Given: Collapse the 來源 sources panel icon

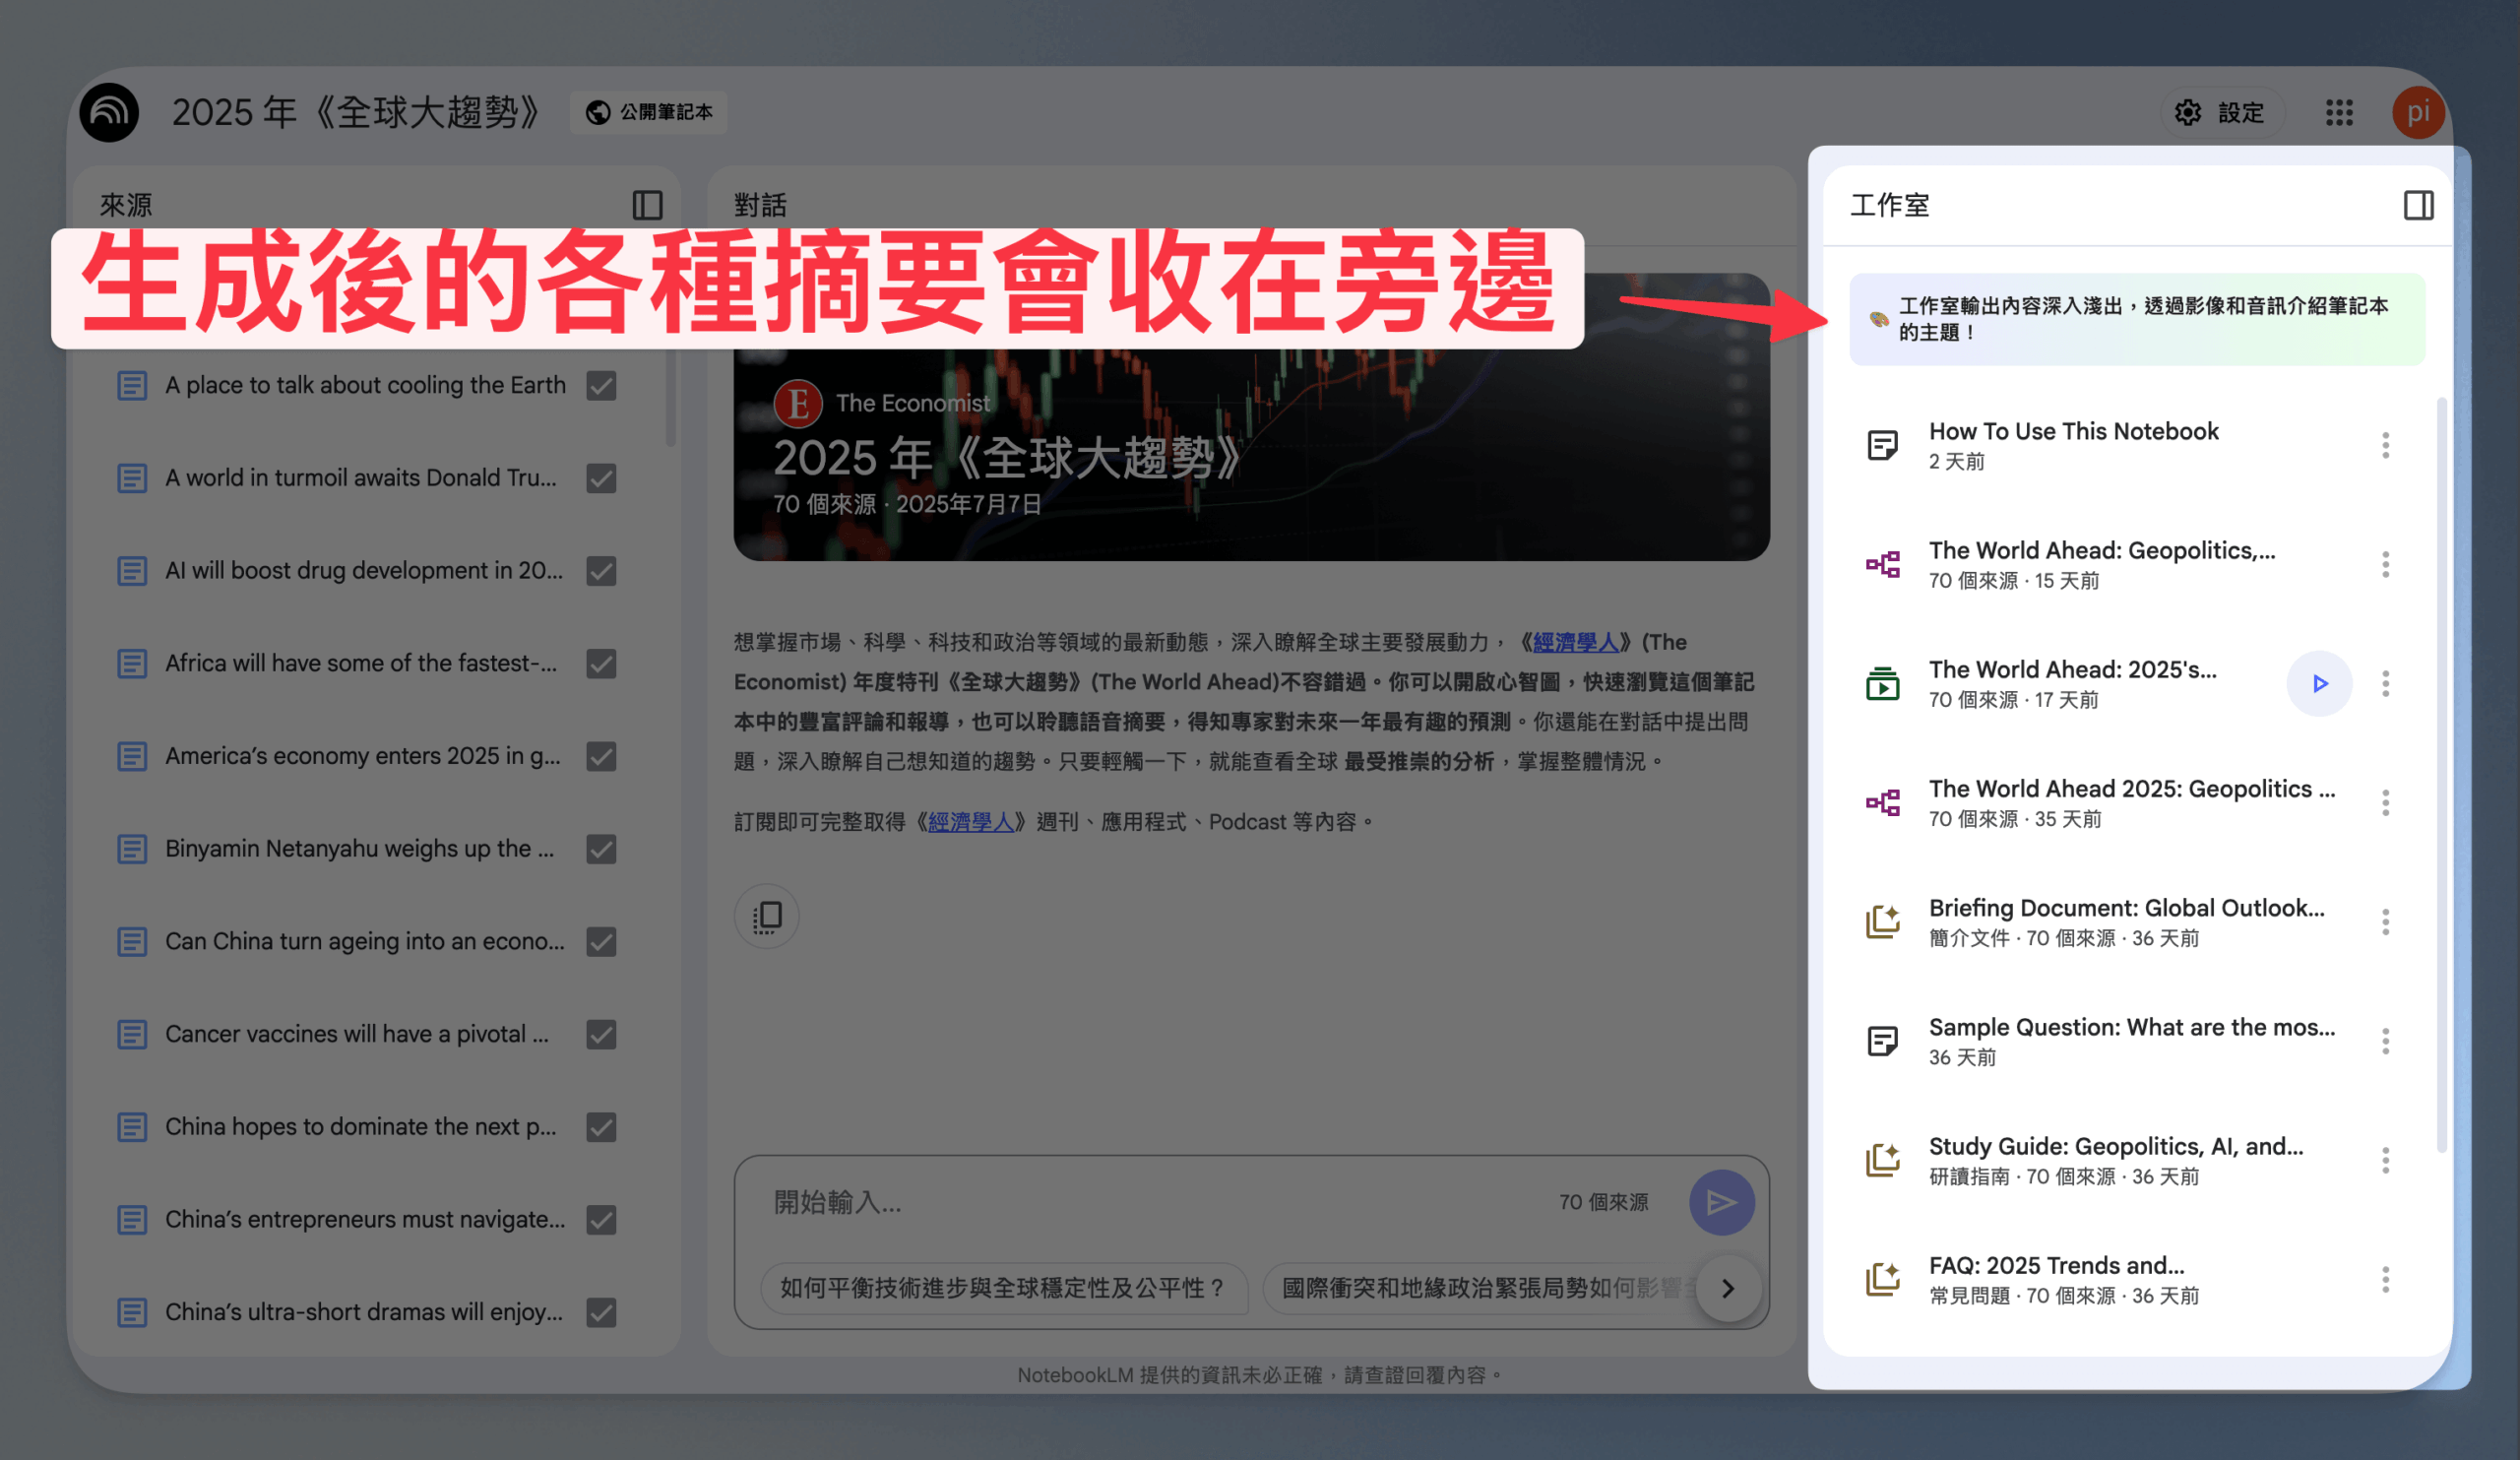Looking at the screenshot, I should pyautogui.click(x=647, y=205).
